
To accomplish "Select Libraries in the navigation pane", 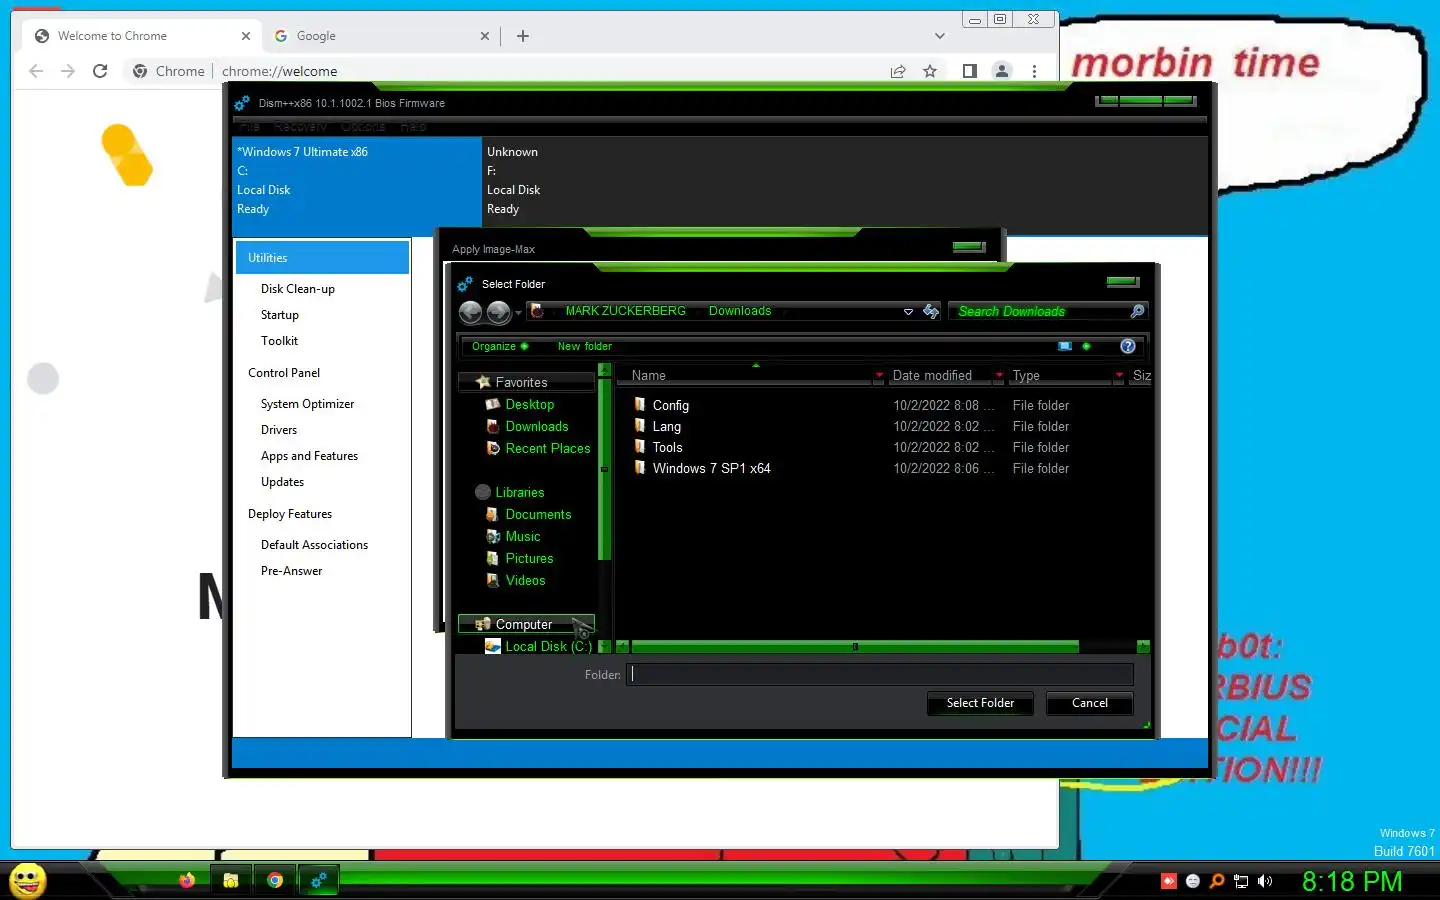I will 519,492.
